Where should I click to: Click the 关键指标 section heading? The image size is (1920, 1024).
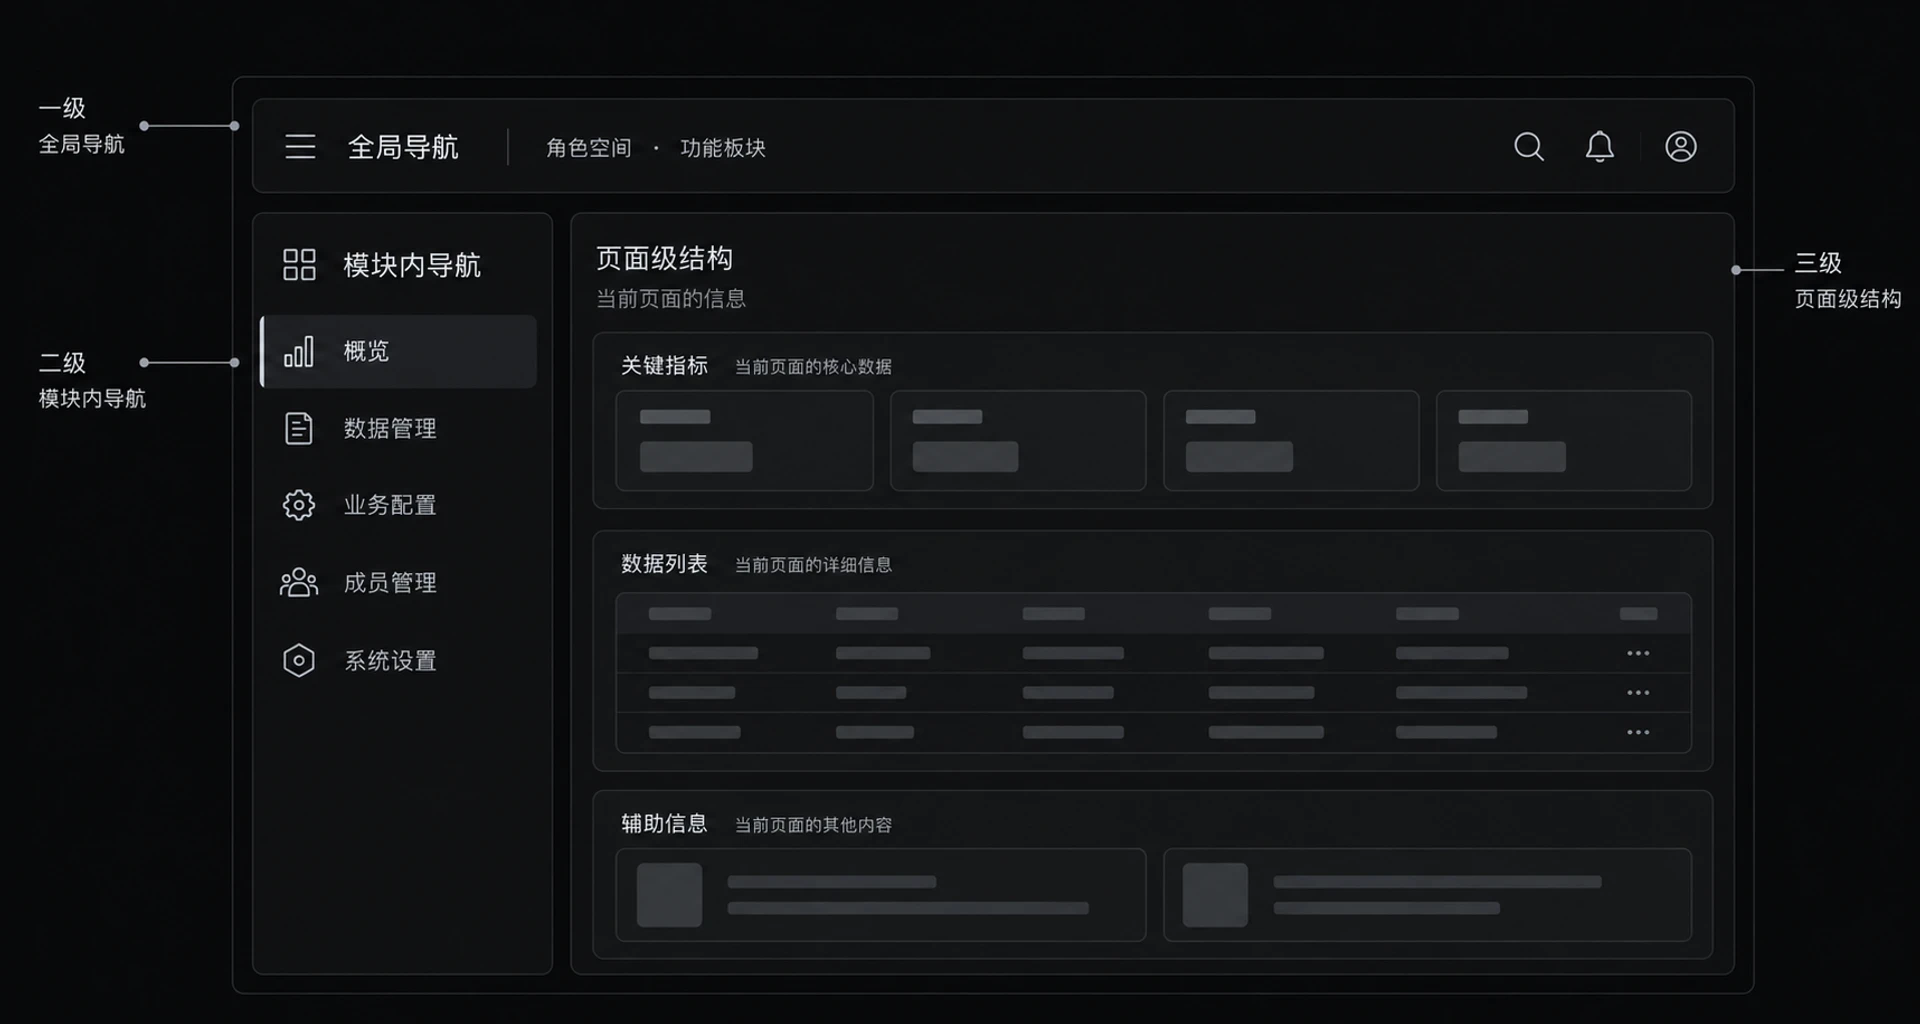pos(664,366)
